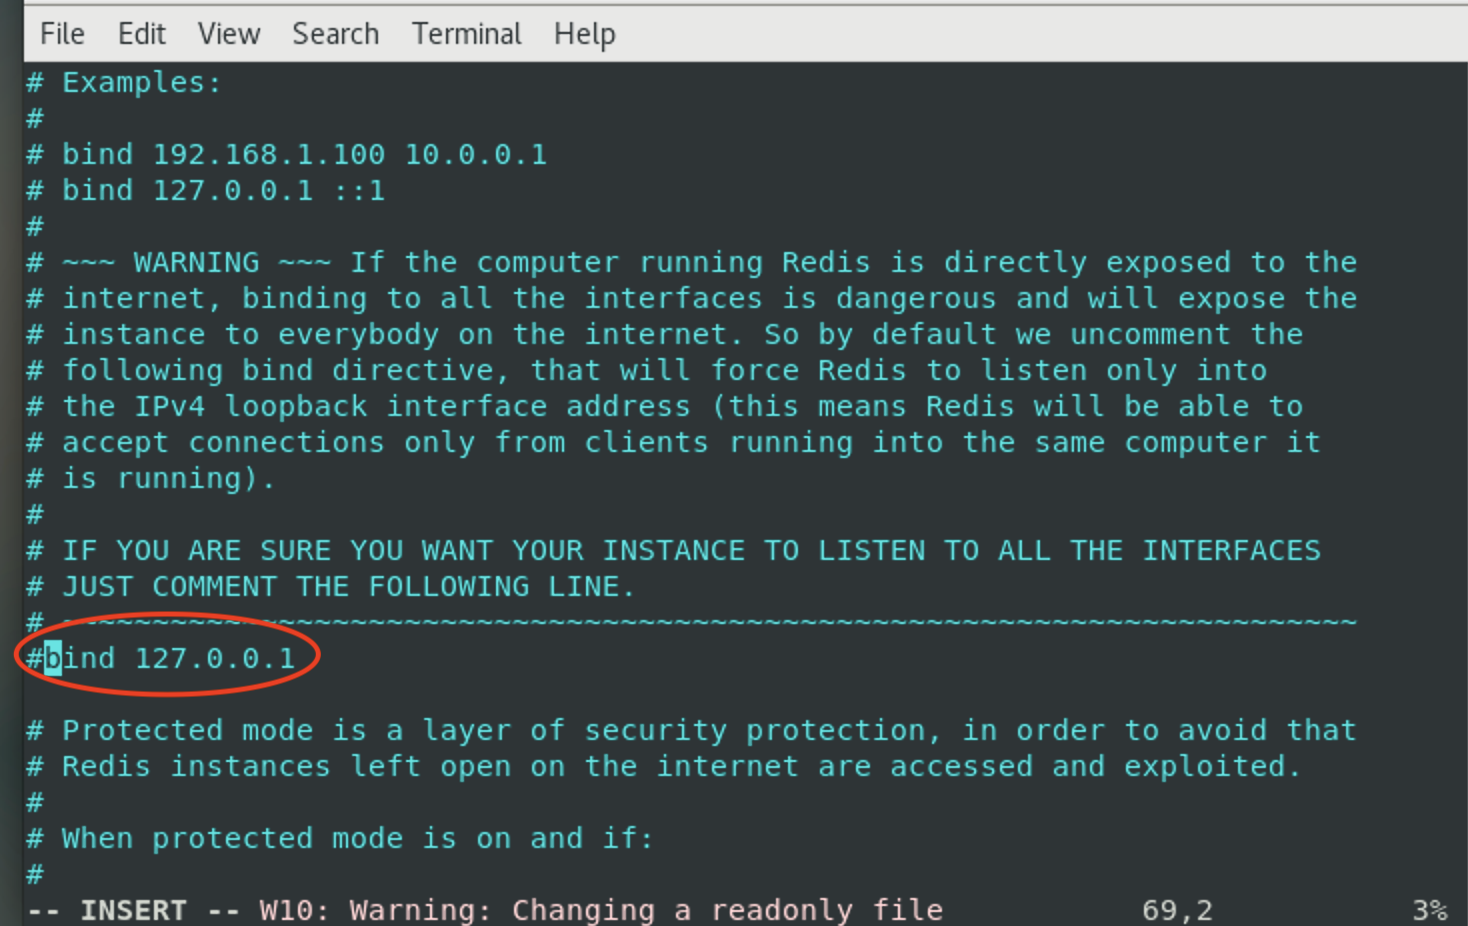Click the 'bind 127.0.0.1 ::1' example line

pos(206,190)
